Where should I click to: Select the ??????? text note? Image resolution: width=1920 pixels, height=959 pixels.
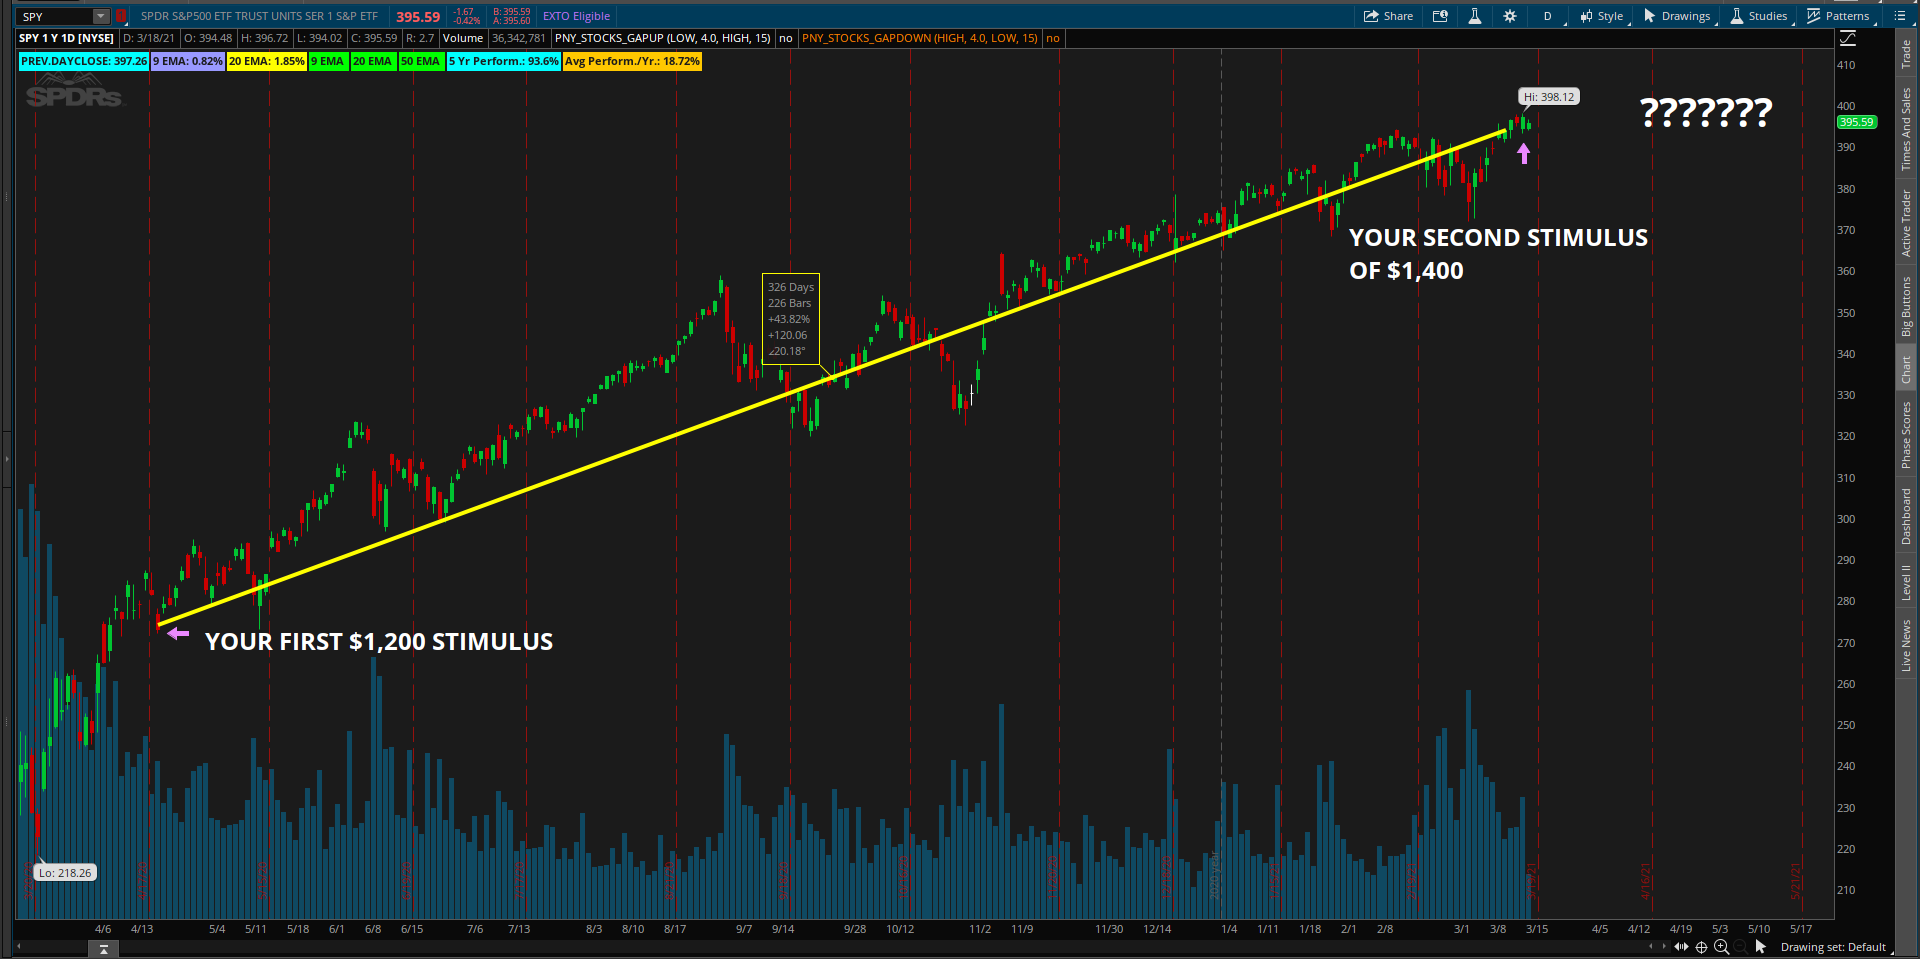point(1706,111)
